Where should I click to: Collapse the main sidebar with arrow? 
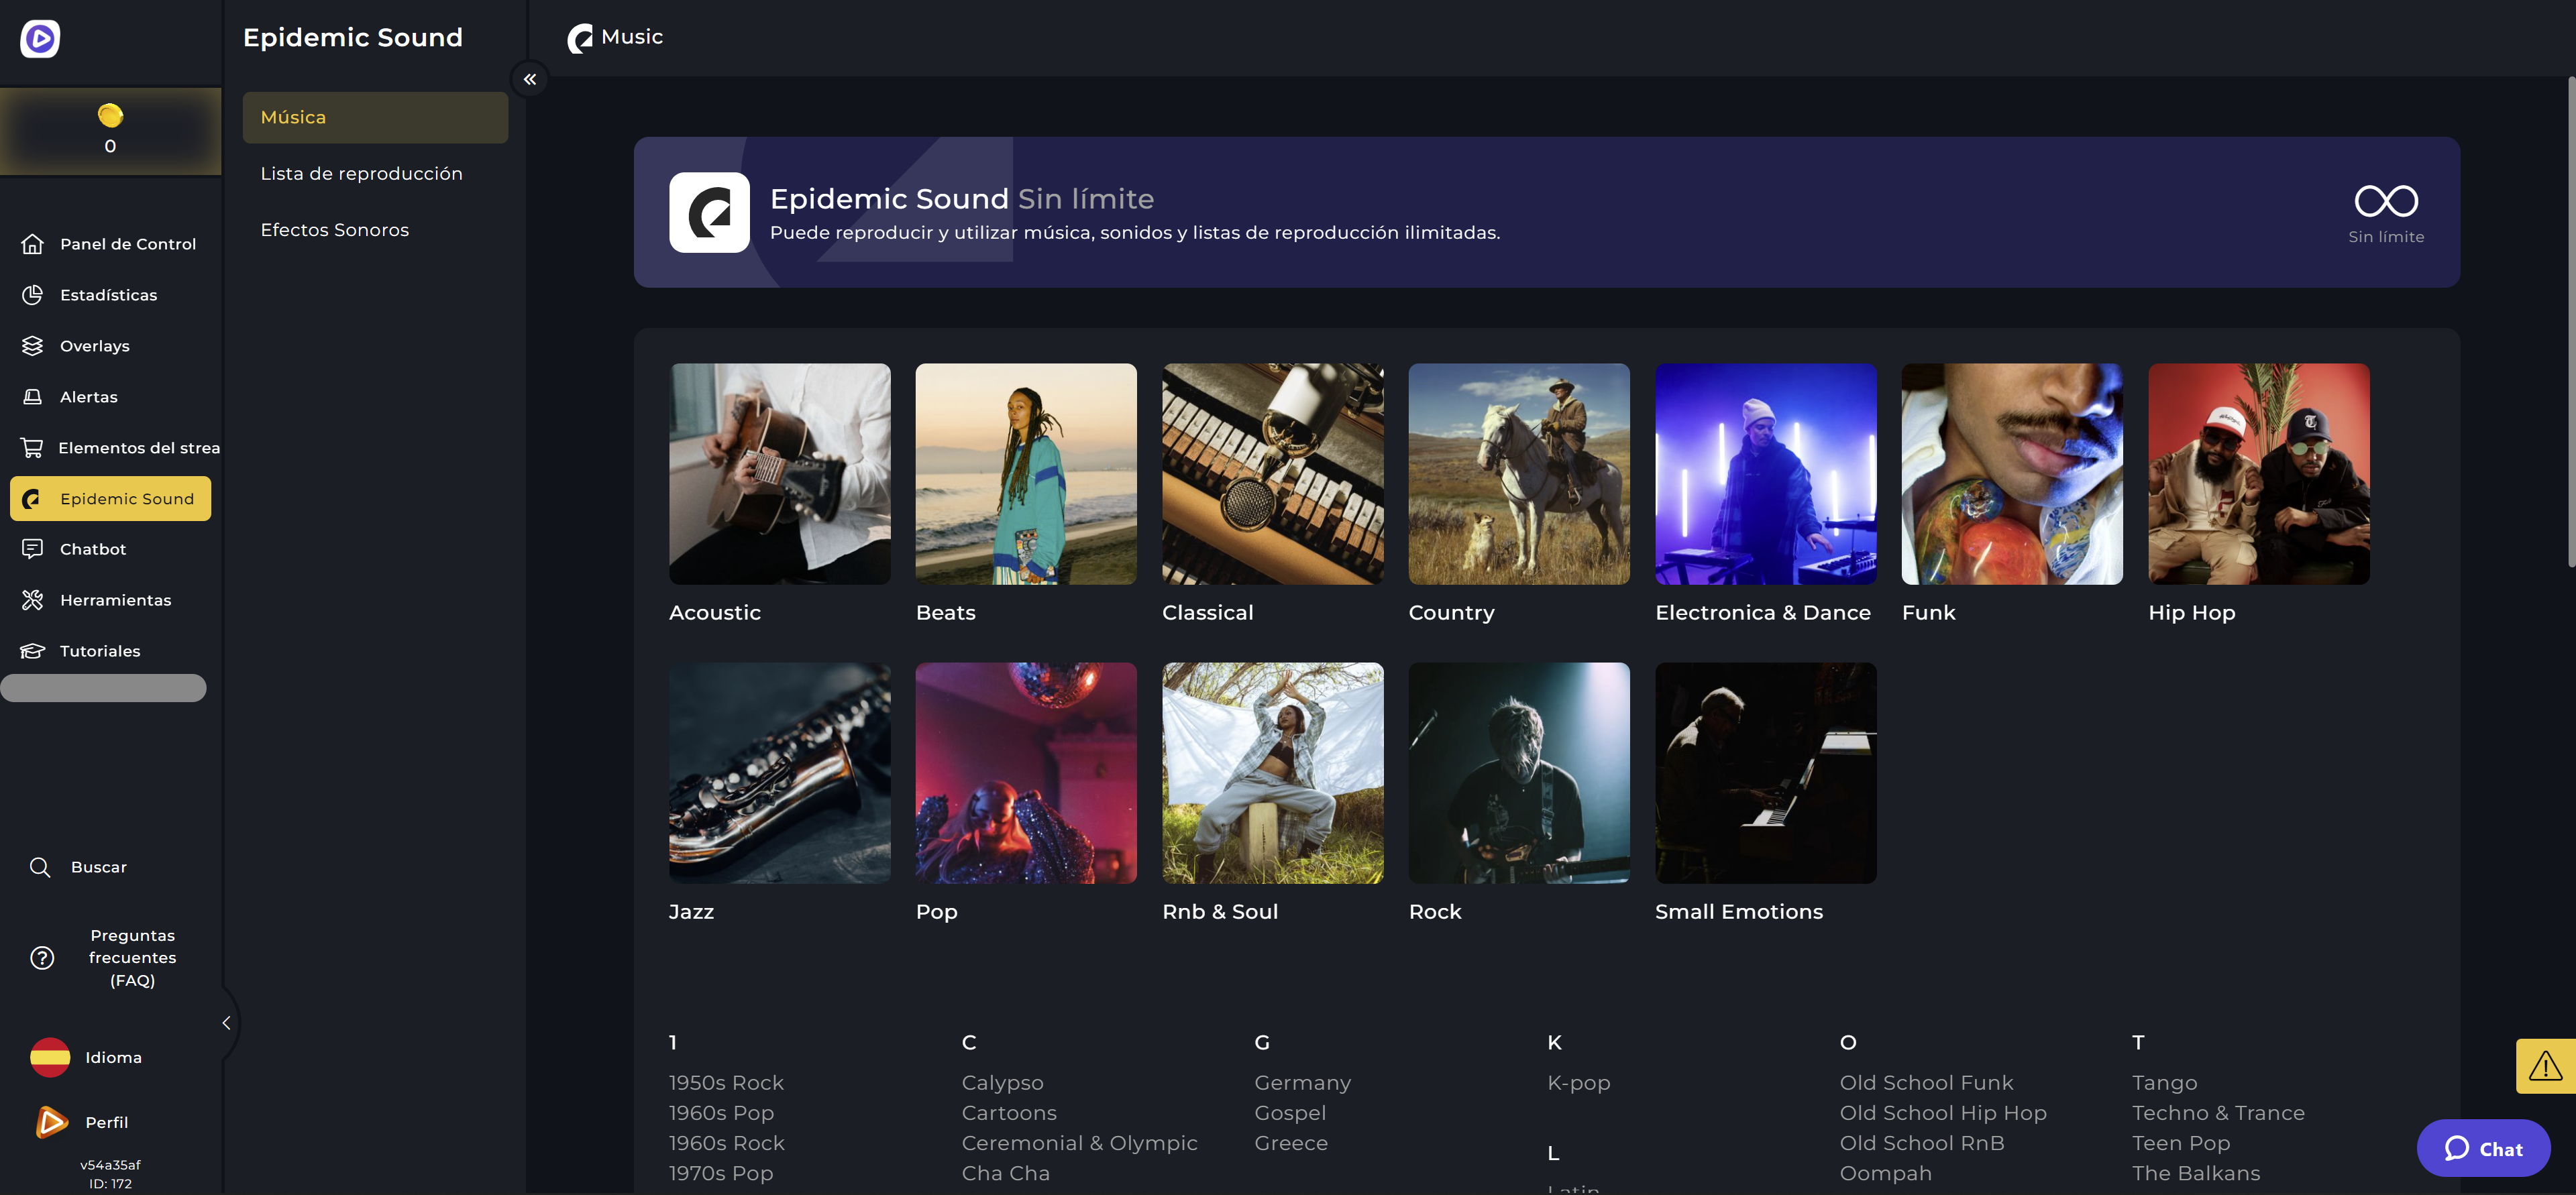click(226, 1023)
